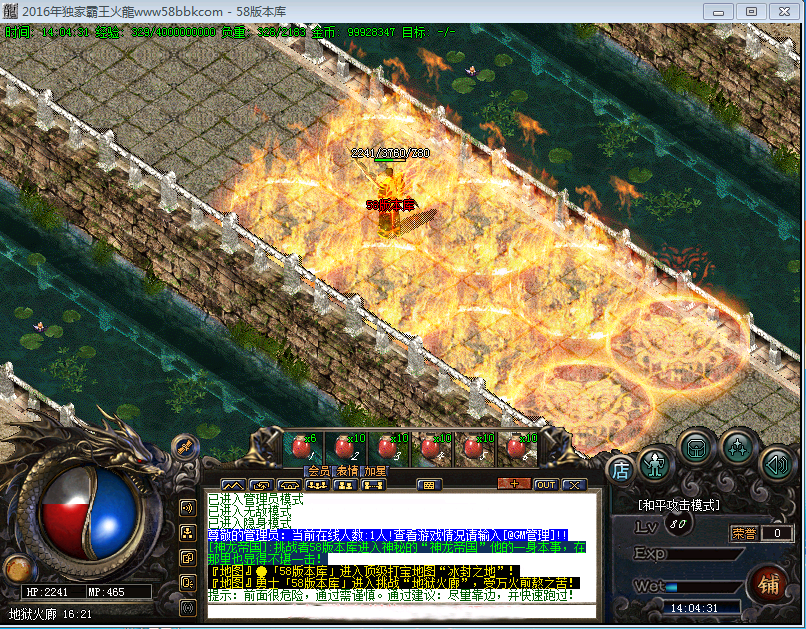Open the inventory bag round icon
Viewport: 806px width, 629px height.
click(x=696, y=449)
